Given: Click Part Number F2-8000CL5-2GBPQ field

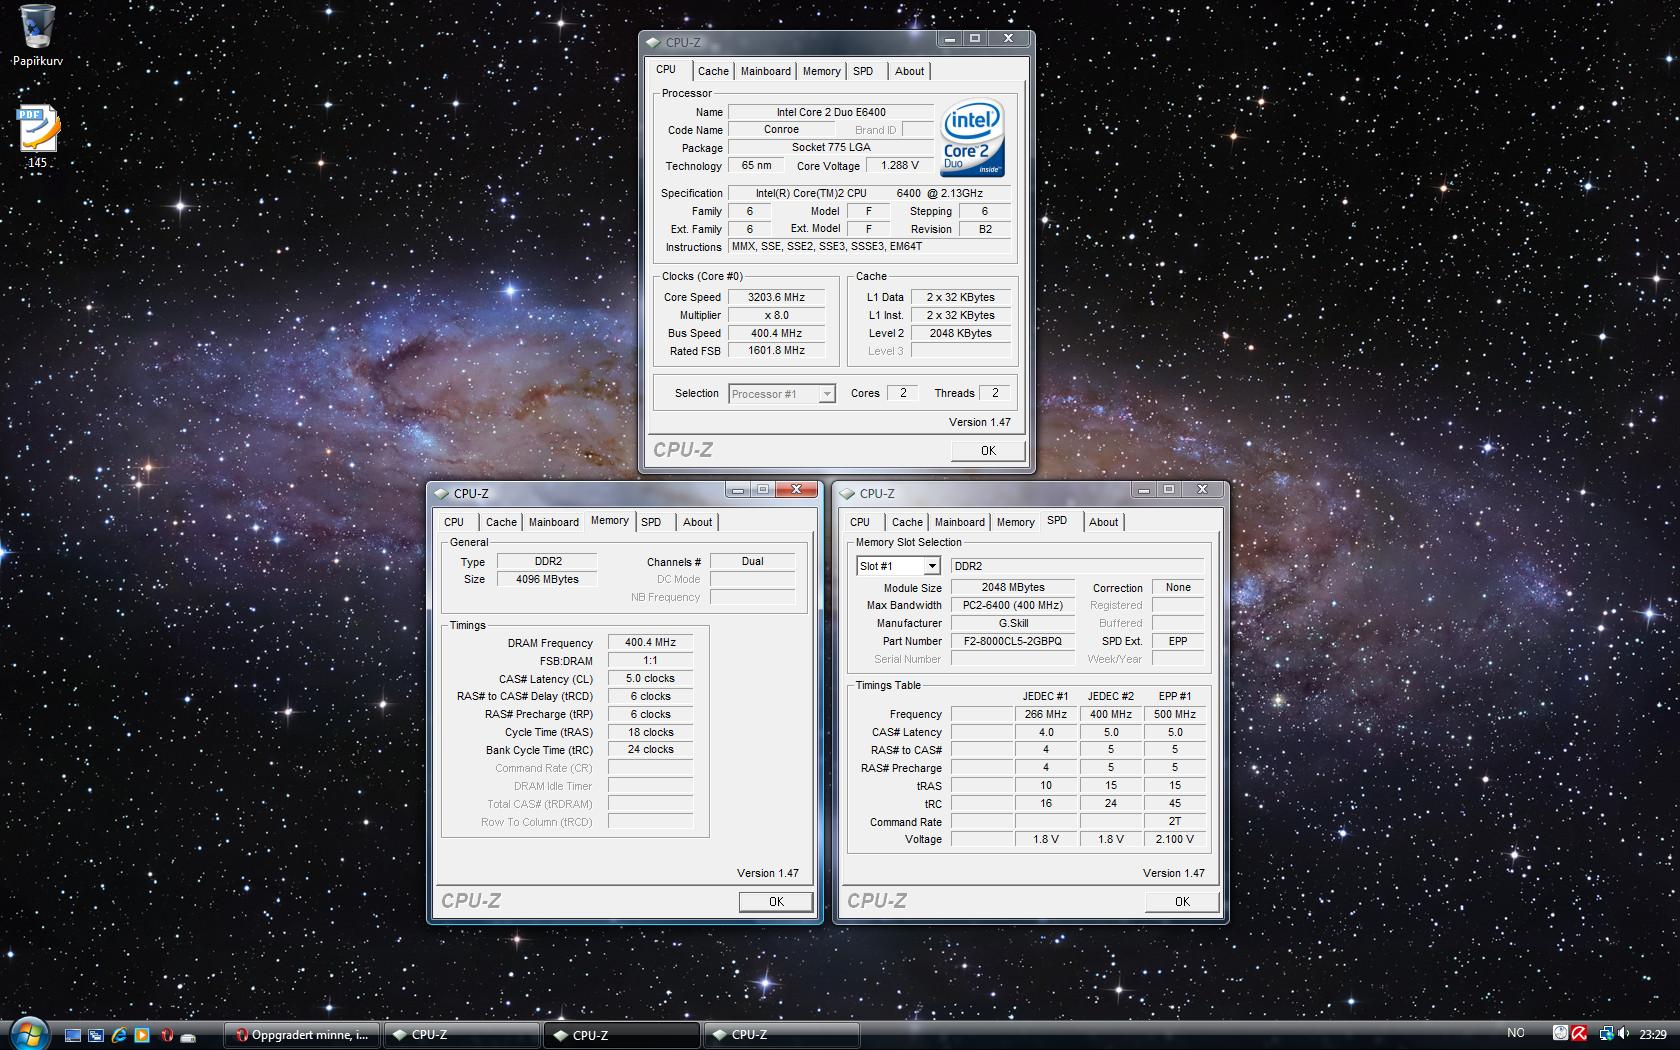Looking at the screenshot, I should (1013, 641).
